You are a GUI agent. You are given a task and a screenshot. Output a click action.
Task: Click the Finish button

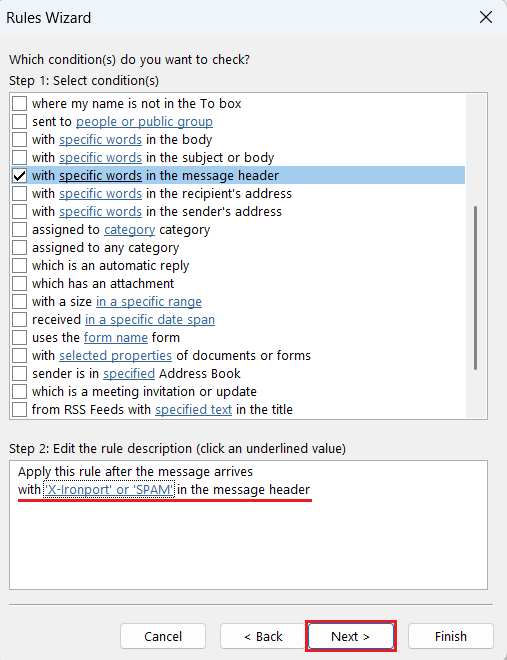click(x=451, y=636)
